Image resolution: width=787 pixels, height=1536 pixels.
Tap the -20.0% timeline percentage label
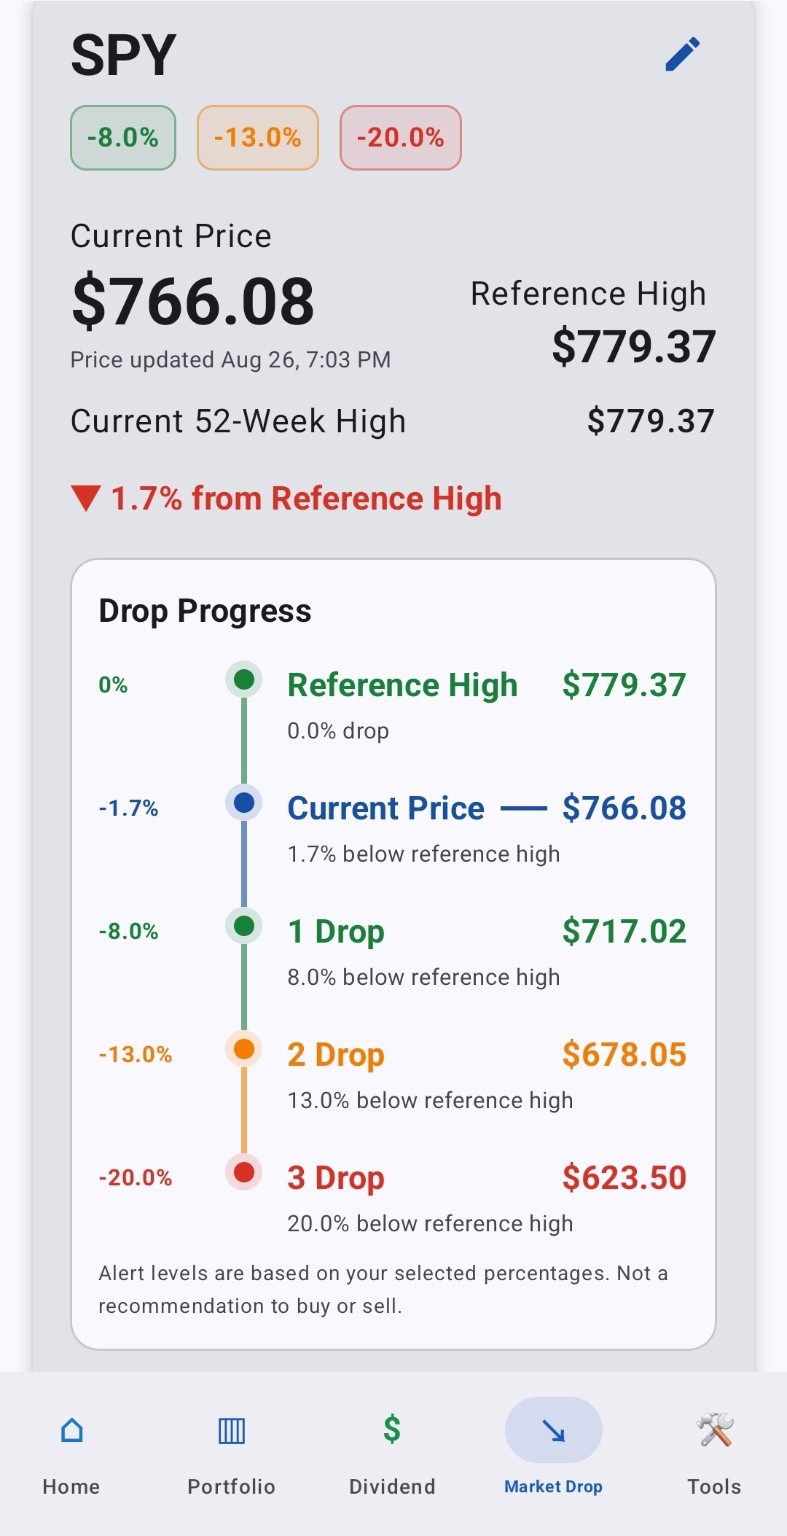(x=135, y=1177)
